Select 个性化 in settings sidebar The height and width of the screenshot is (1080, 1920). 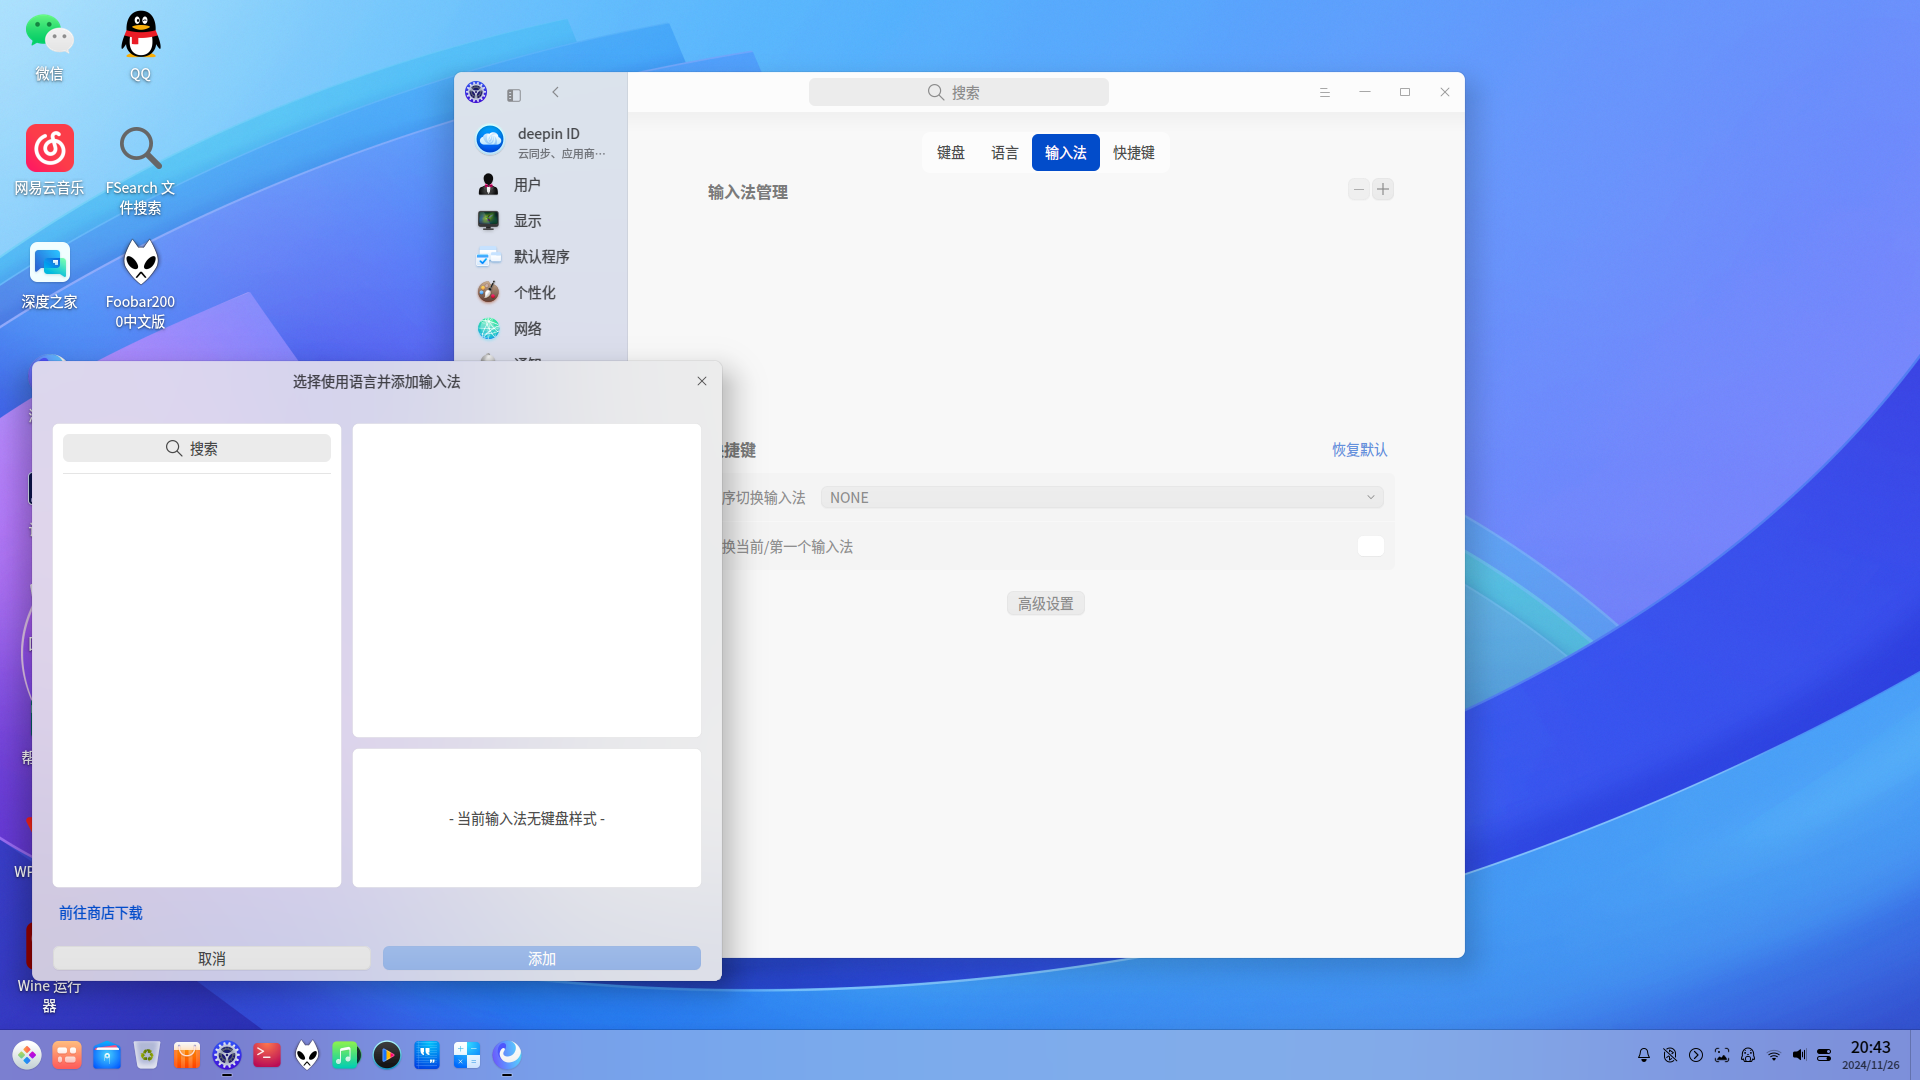(x=541, y=292)
